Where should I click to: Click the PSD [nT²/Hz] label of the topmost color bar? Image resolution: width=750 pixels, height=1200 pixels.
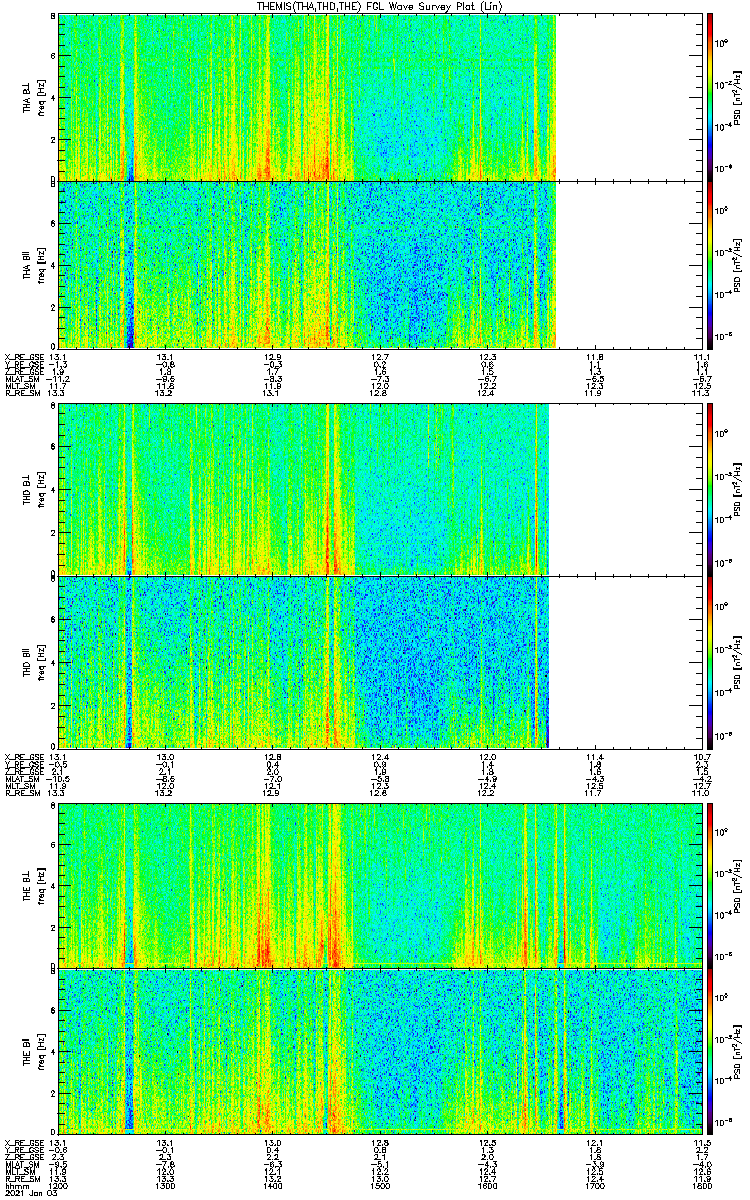[x=739, y=97]
